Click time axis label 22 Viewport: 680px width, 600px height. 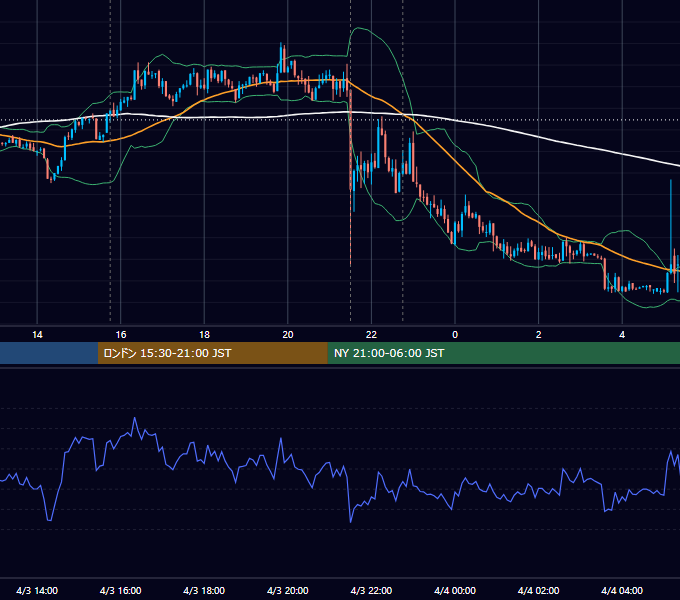371,335
